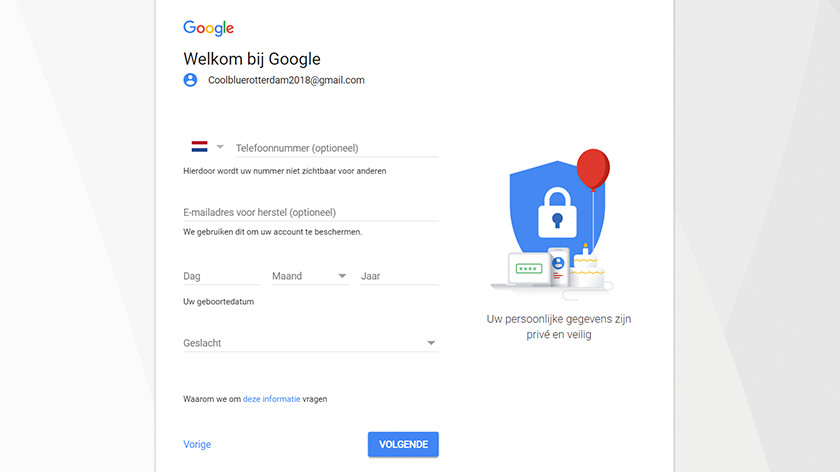Focus the Telefoonnummer (optioneel) field
The height and width of the screenshot is (473, 840).
click(336, 148)
